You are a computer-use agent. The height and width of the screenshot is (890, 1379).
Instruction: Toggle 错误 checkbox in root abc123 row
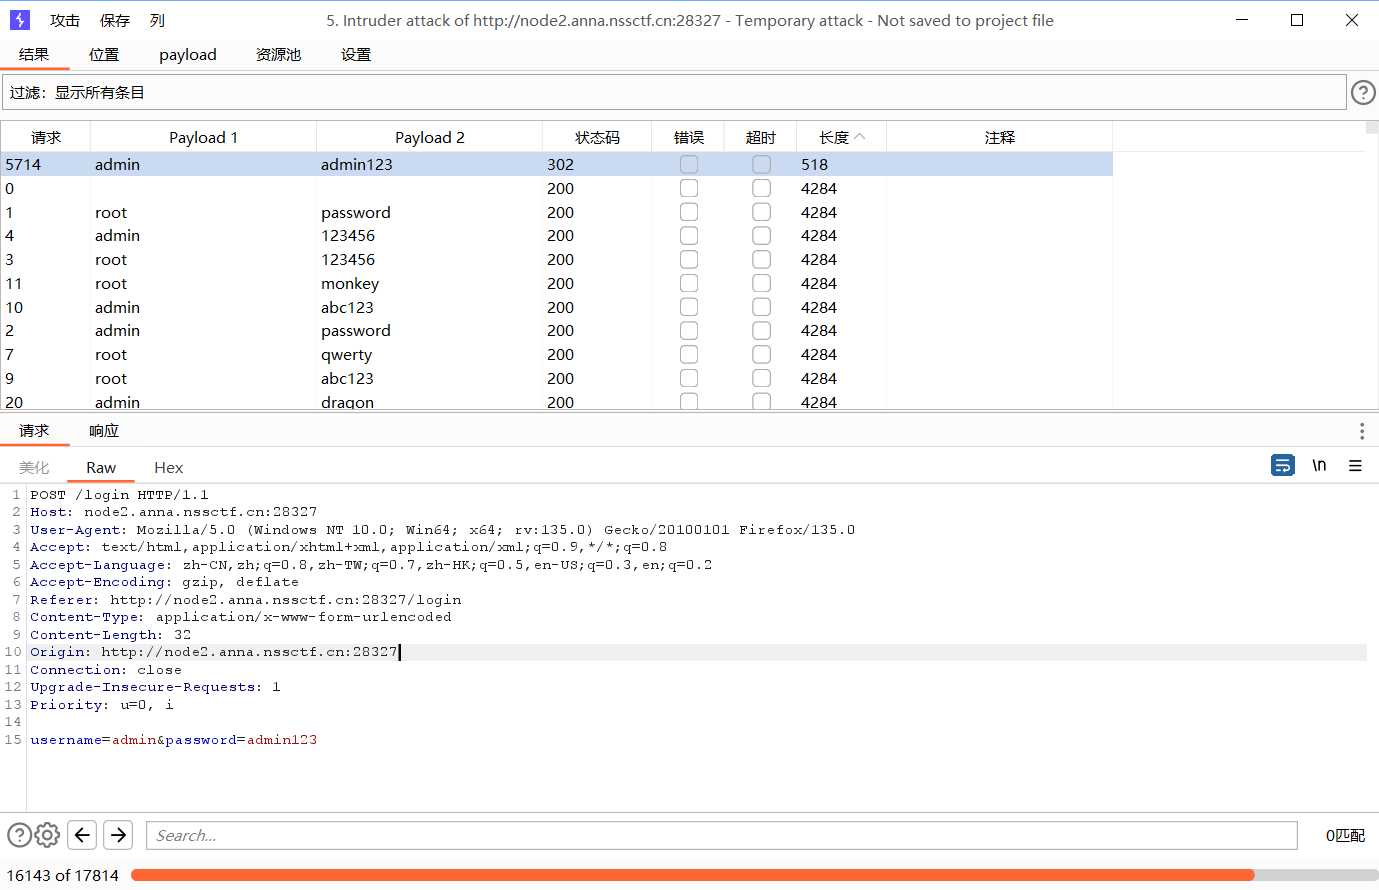coord(689,378)
